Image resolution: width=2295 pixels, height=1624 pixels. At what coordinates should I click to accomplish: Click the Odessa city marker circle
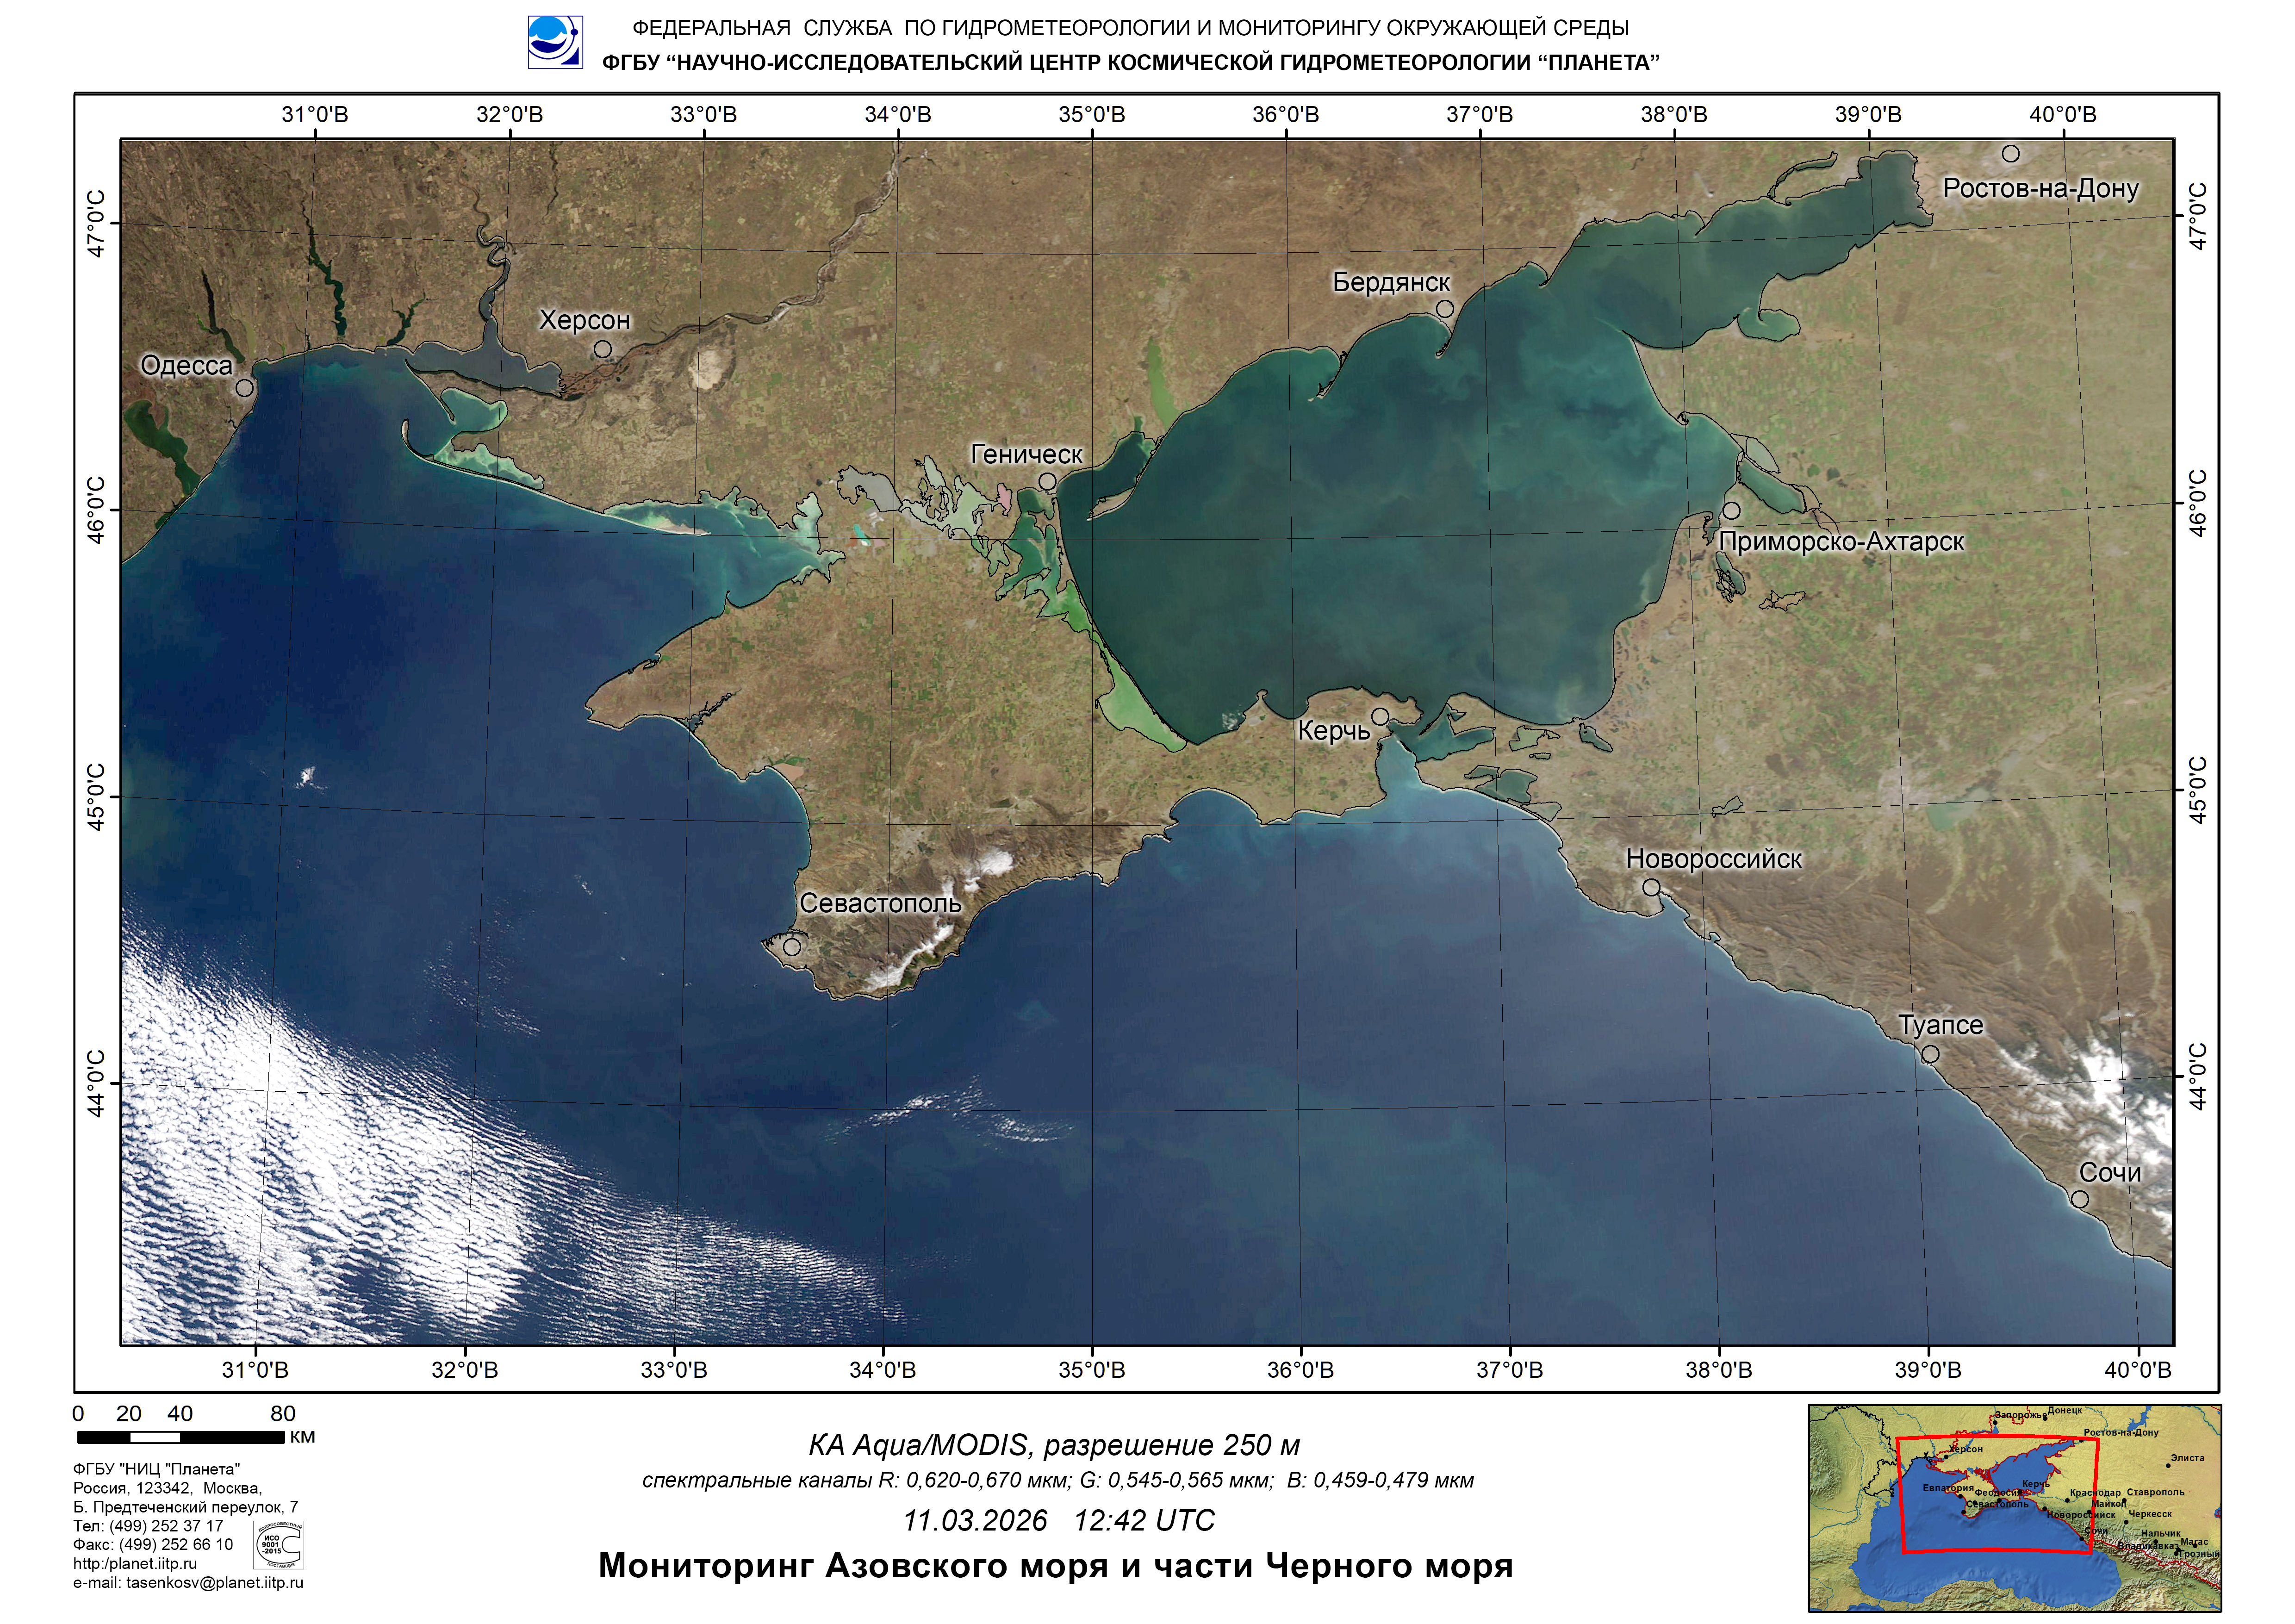245,388
